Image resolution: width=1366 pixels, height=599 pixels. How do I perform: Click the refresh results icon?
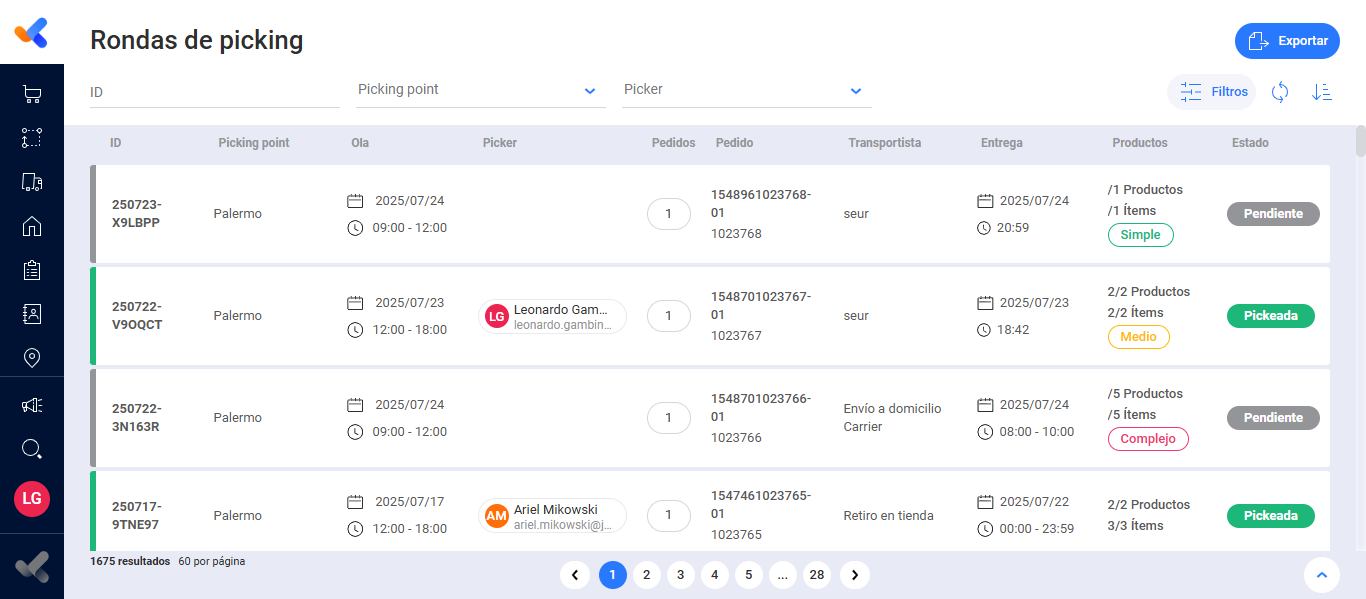pyautogui.click(x=1280, y=92)
